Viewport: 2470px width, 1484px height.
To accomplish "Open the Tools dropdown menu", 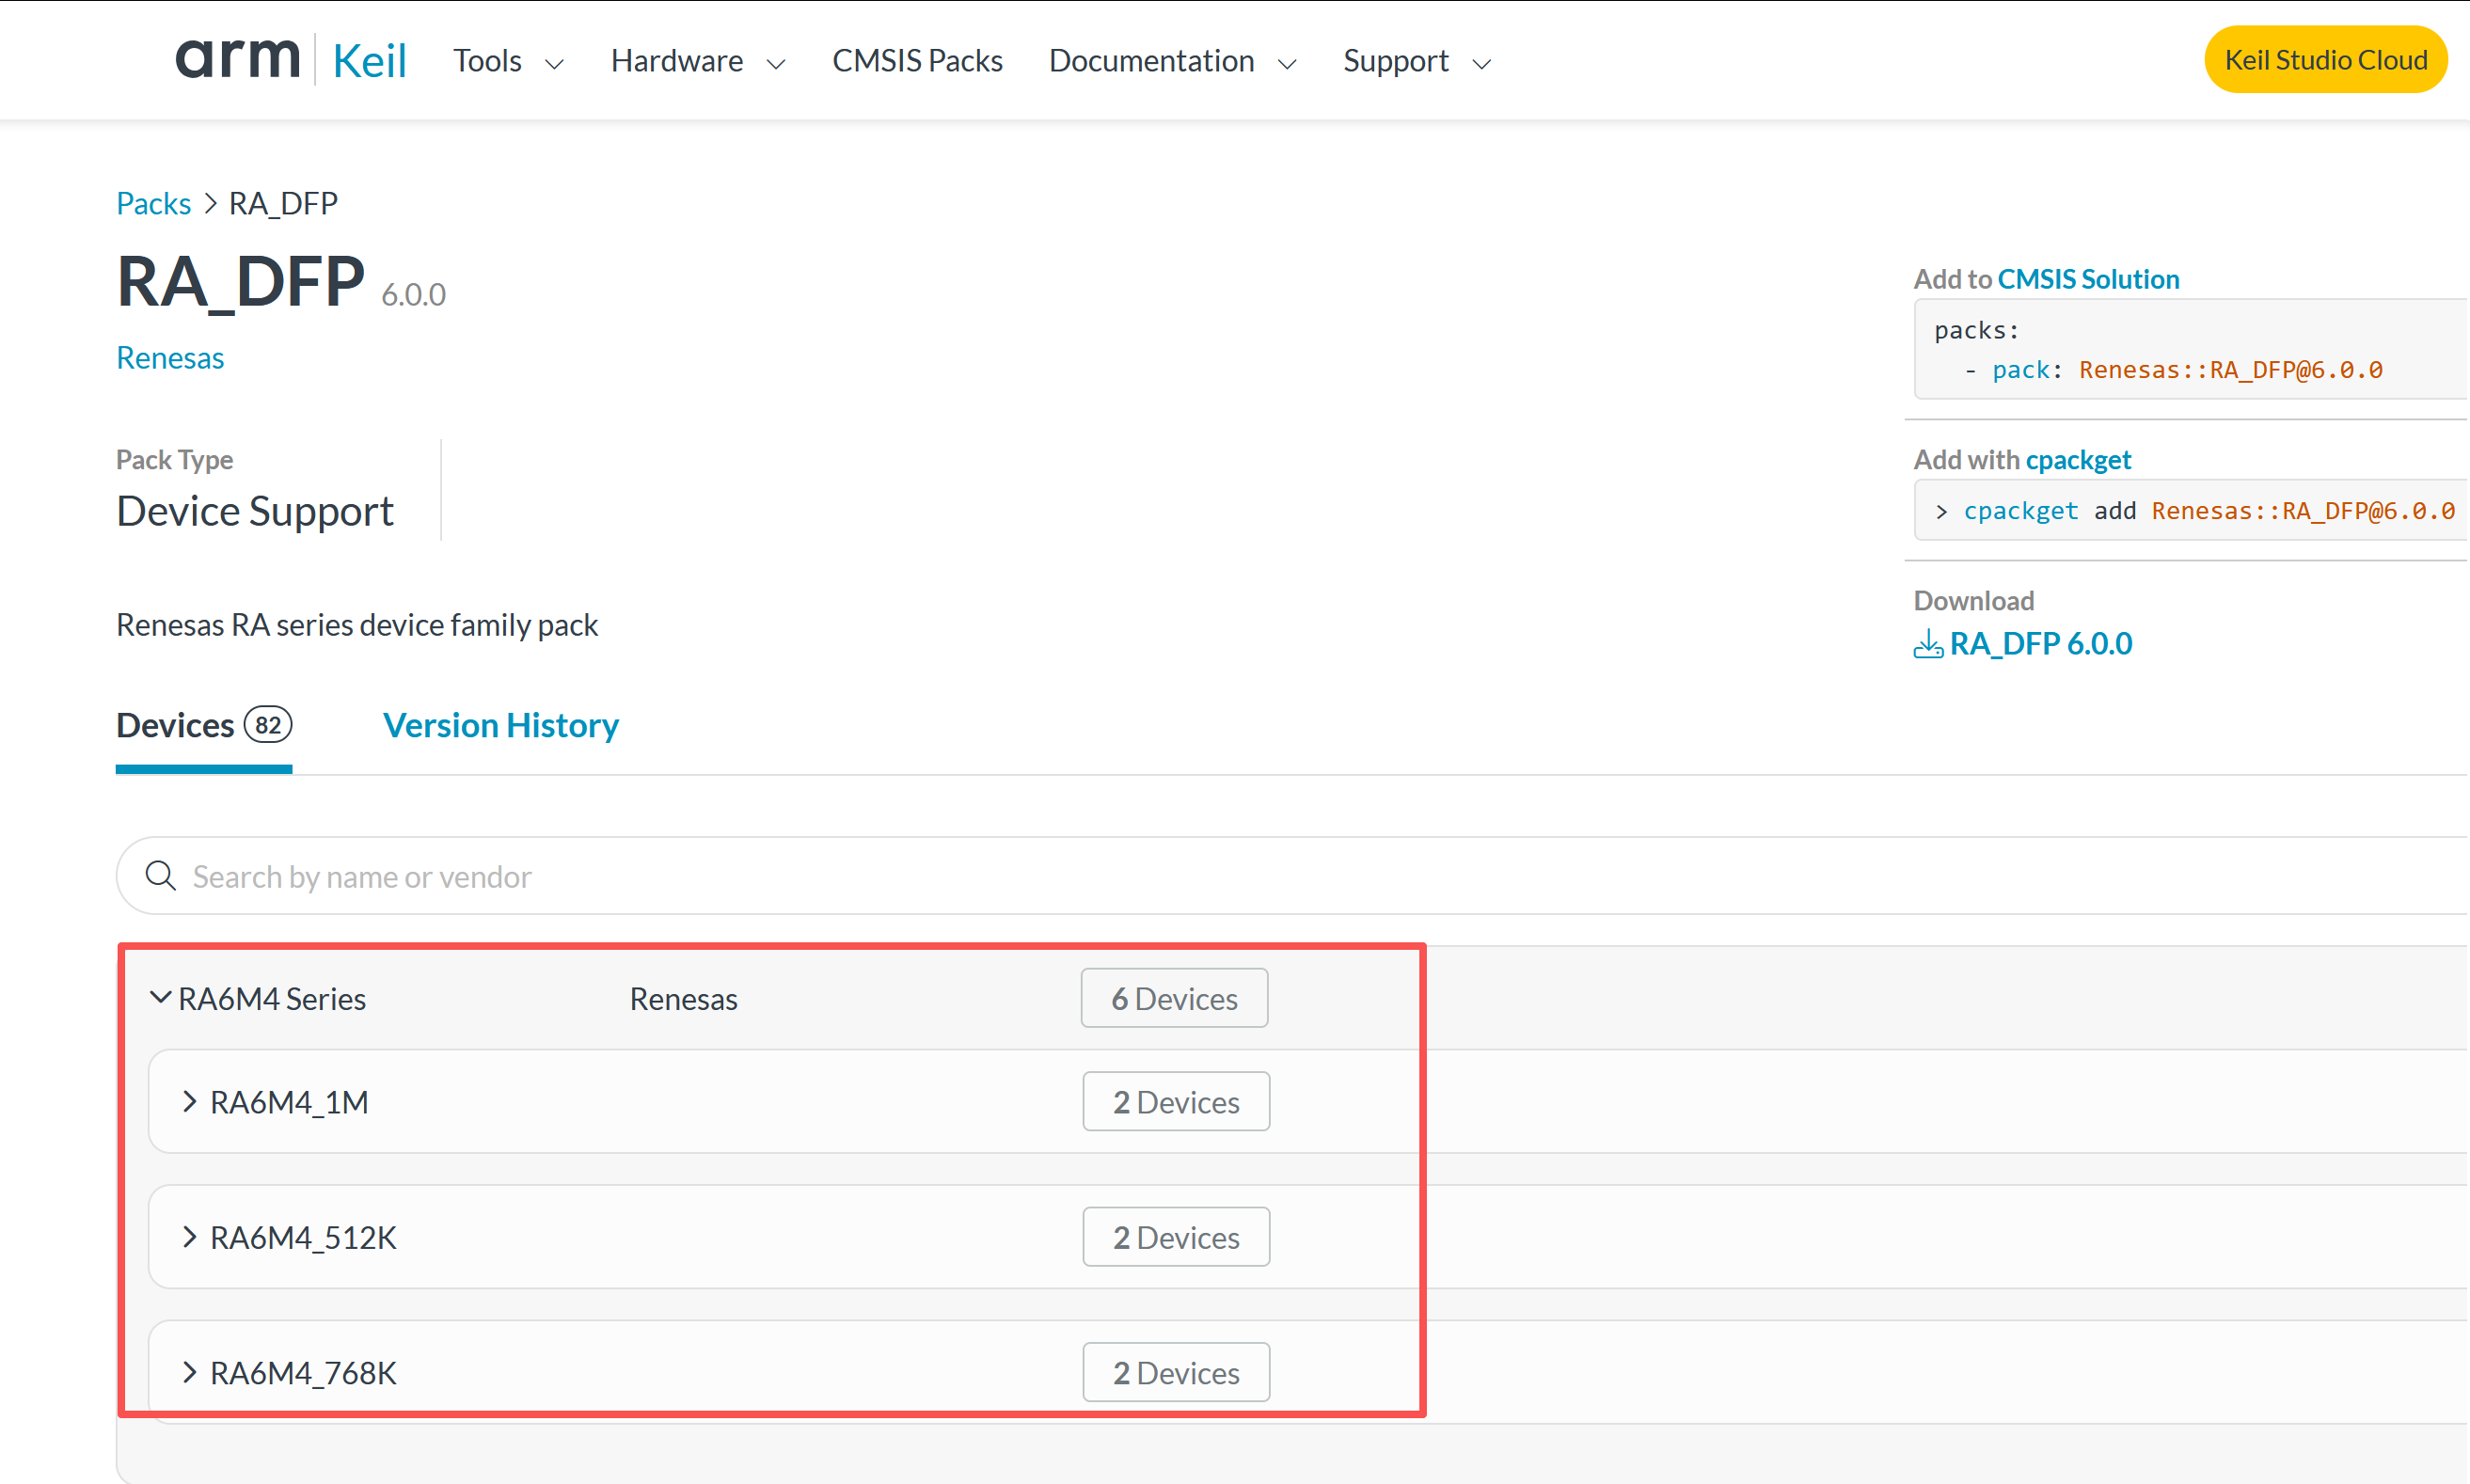I will (x=508, y=61).
